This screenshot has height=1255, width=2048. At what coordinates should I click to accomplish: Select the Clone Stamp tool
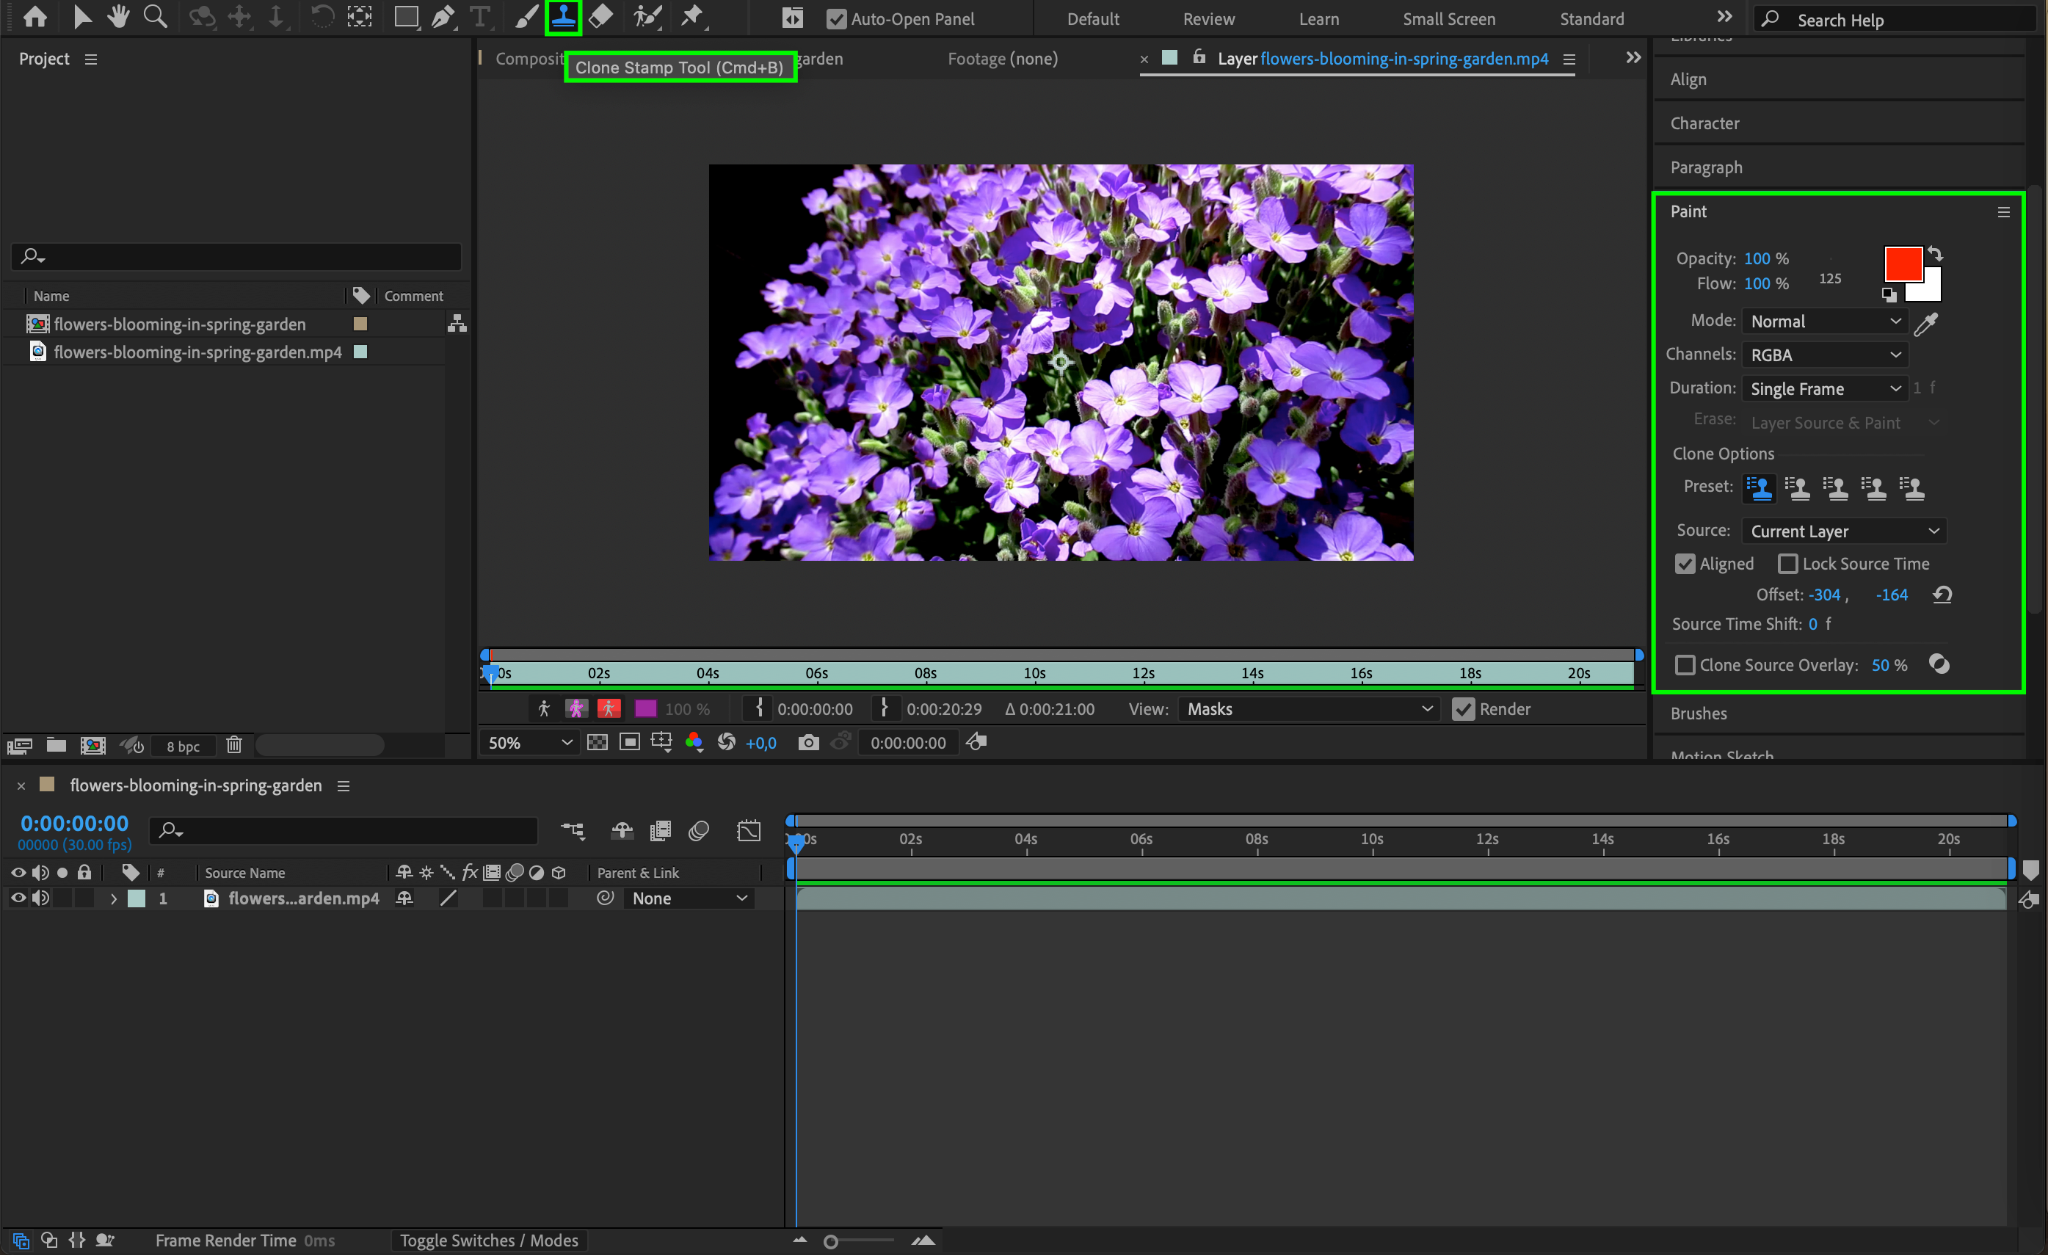(x=564, y=16)
